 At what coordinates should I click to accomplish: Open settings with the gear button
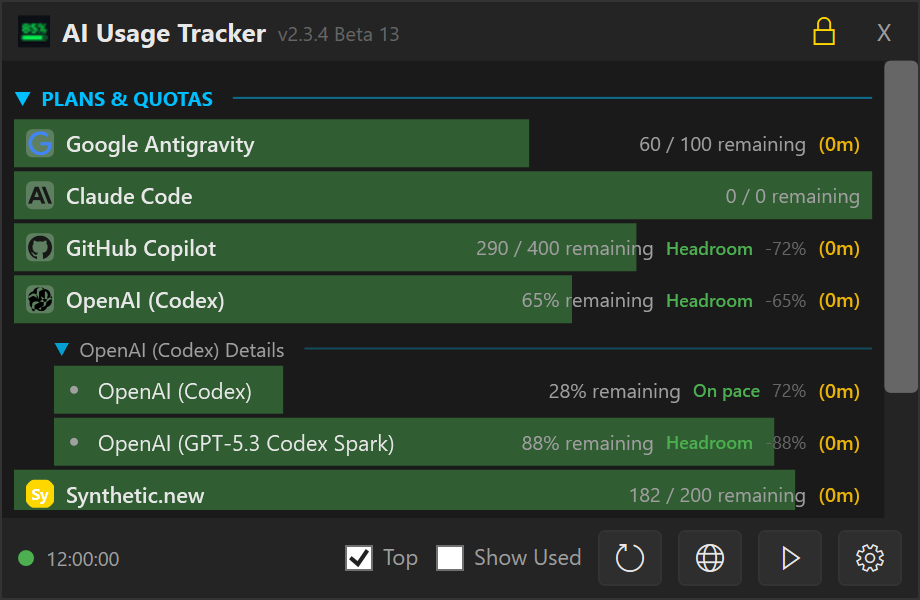870,558
